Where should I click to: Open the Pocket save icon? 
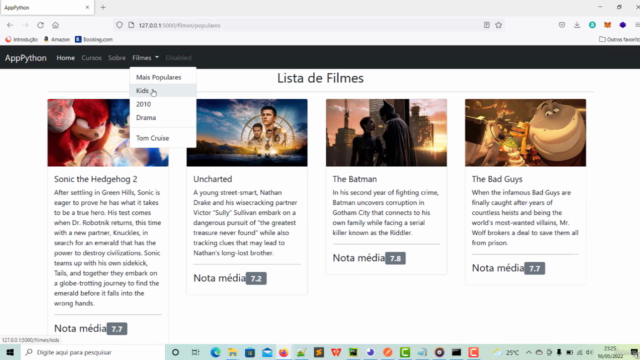click(562, 25)
